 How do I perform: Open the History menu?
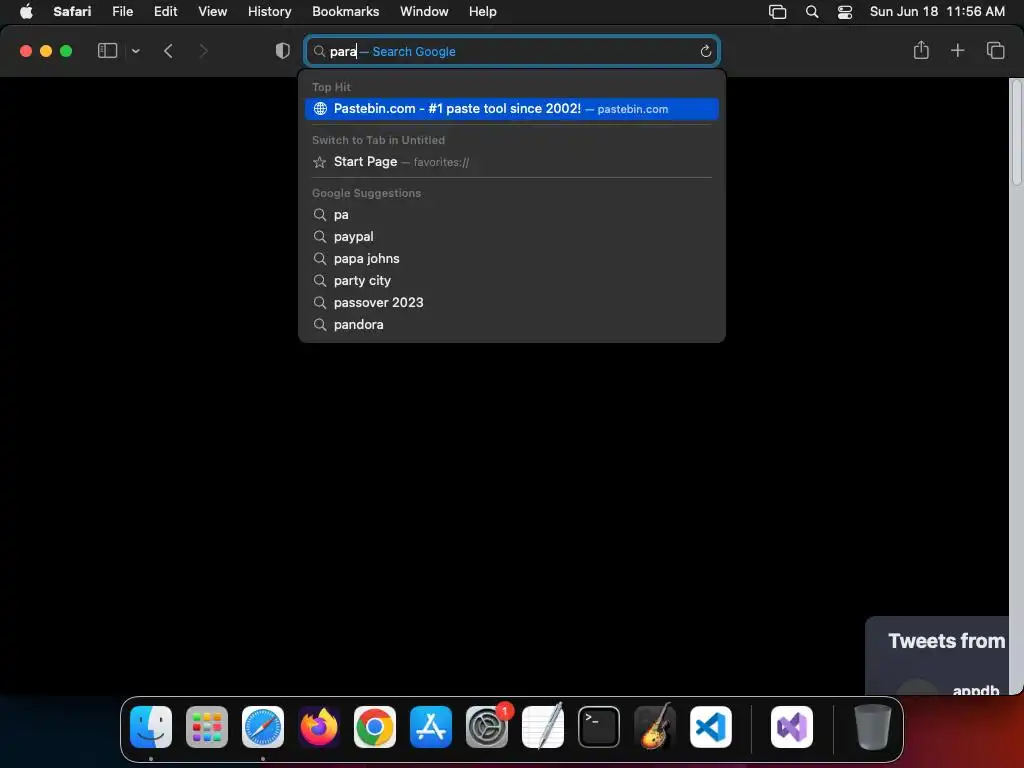[269, 12]
